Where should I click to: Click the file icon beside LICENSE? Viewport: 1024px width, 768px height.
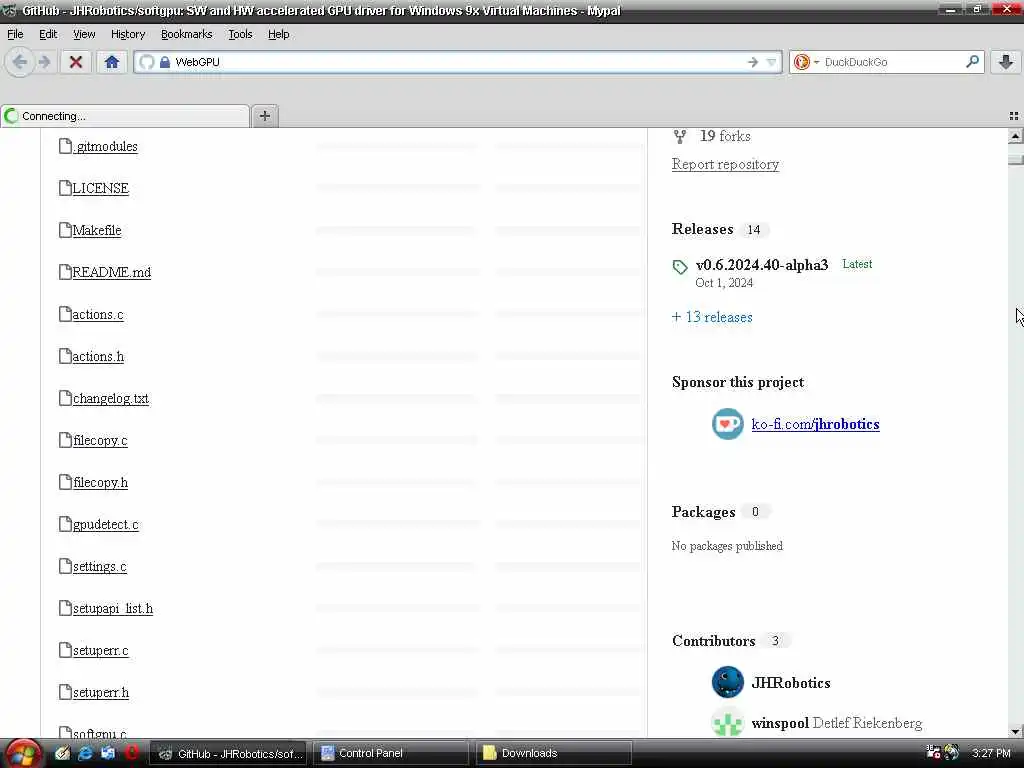[65, 188]
